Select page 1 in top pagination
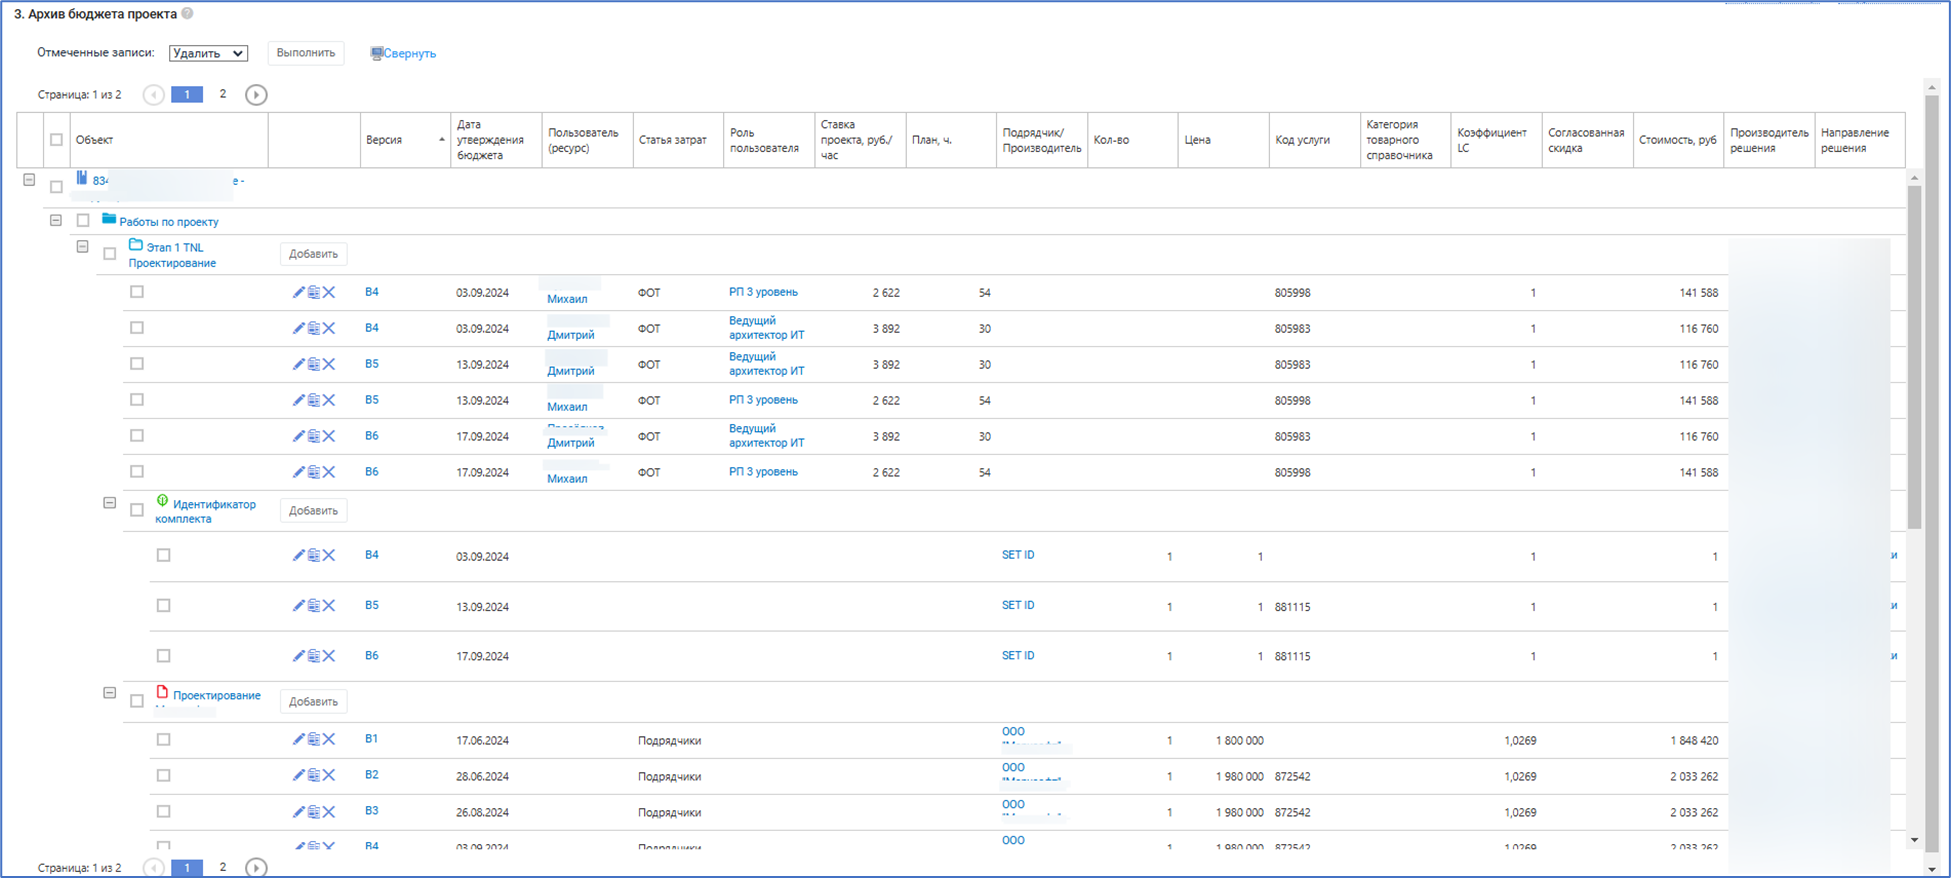1951x878 pixels. pyautogui.click(x=187, y=95)
